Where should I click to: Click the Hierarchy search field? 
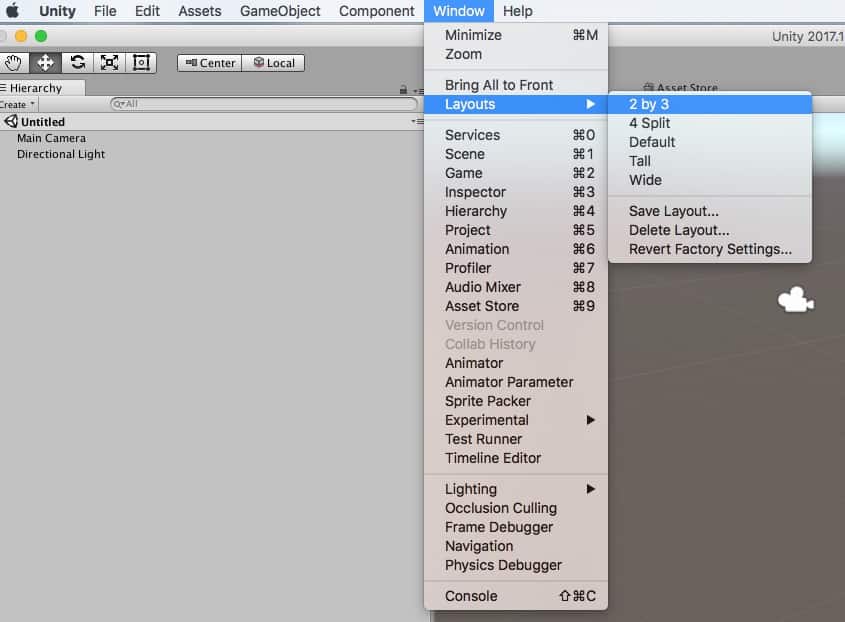(264, 104)
